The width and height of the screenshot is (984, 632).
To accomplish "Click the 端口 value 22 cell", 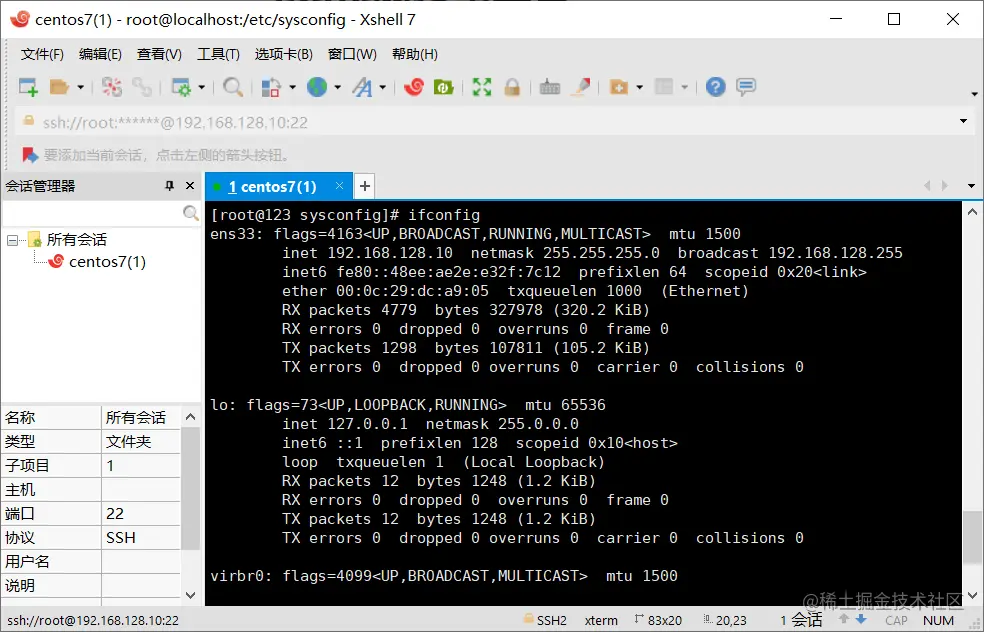I will point(141,513).
